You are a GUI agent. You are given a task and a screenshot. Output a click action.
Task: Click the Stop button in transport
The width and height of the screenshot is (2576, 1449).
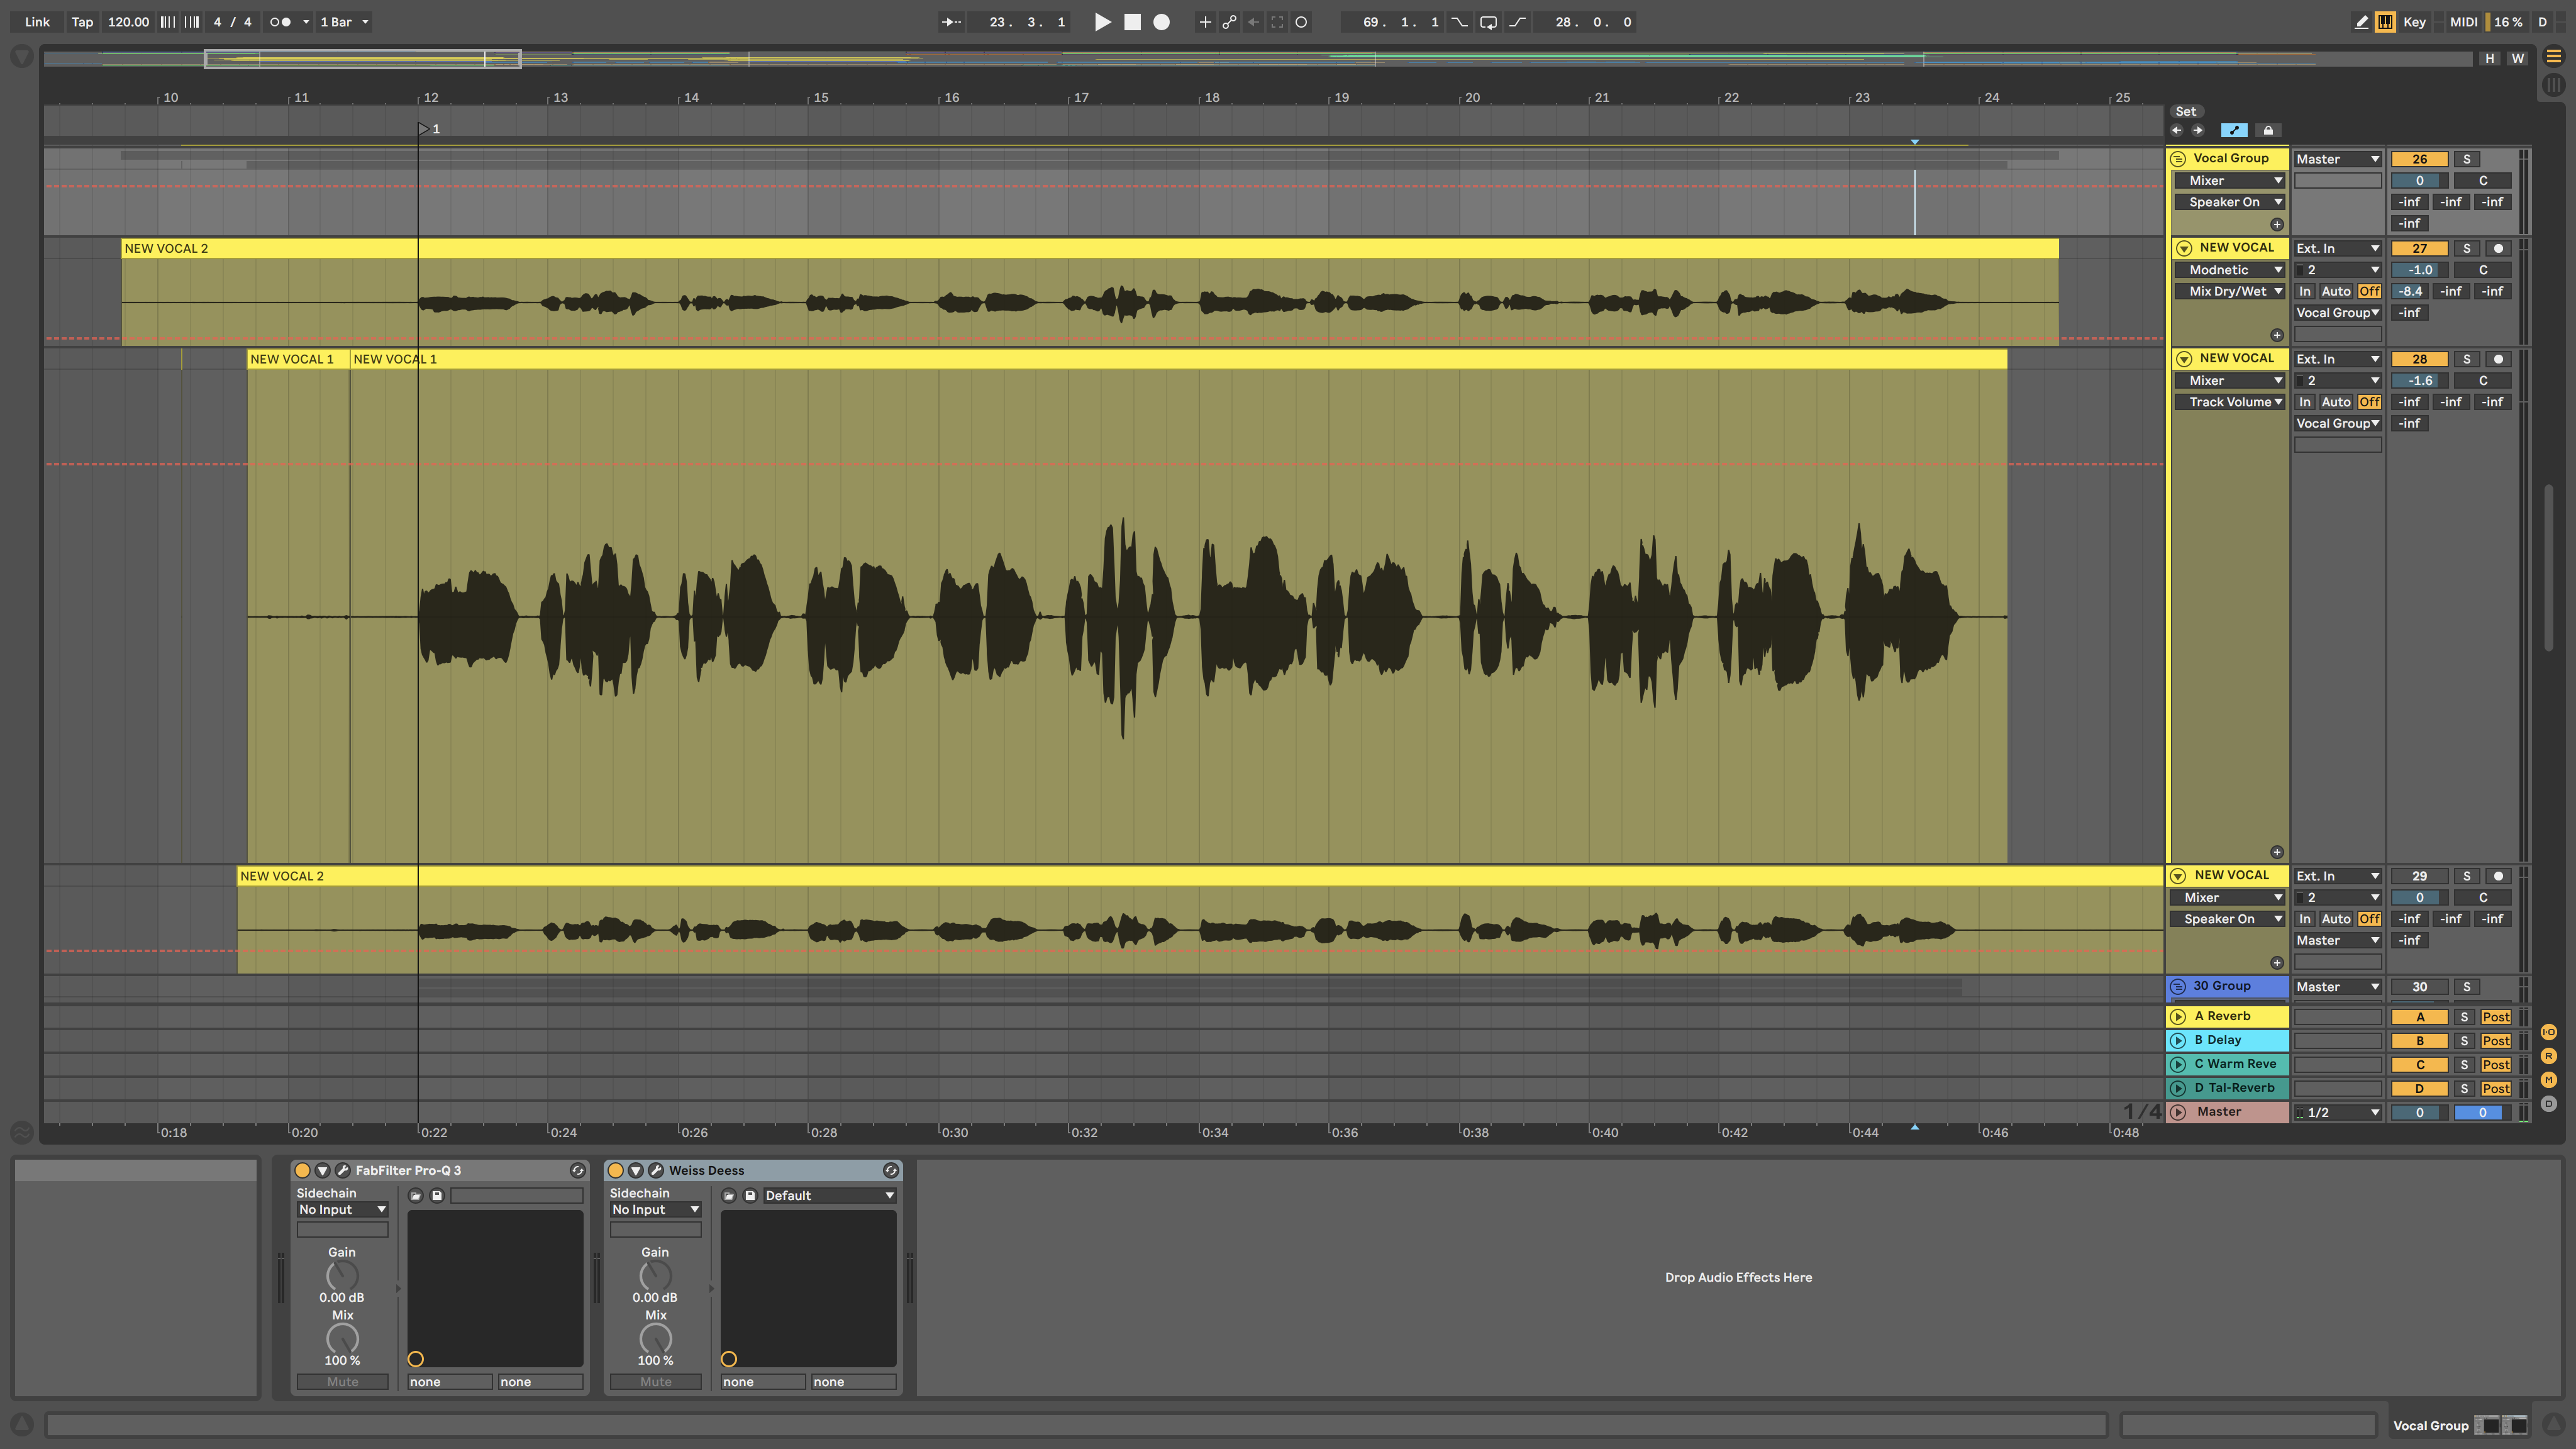[x=1132, y=22]
